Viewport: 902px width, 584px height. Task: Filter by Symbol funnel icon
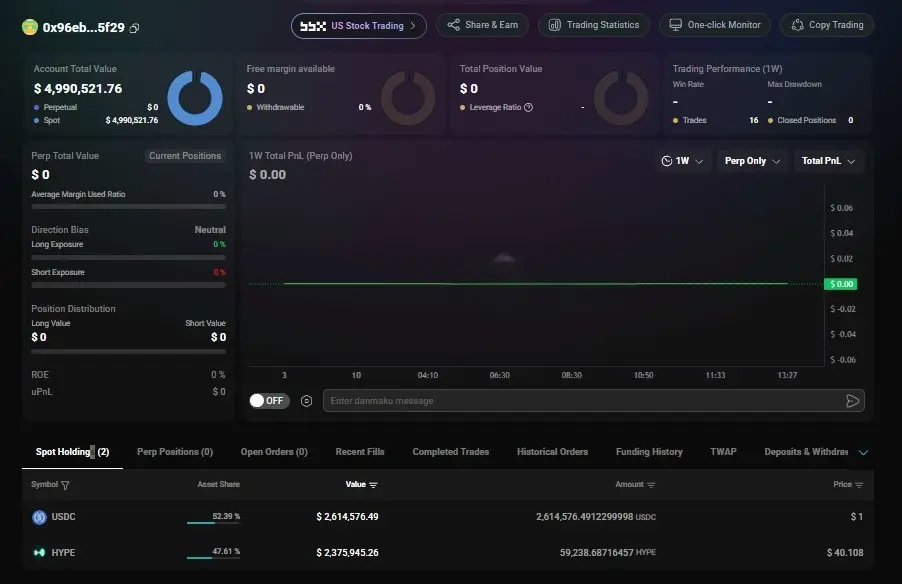65,485
